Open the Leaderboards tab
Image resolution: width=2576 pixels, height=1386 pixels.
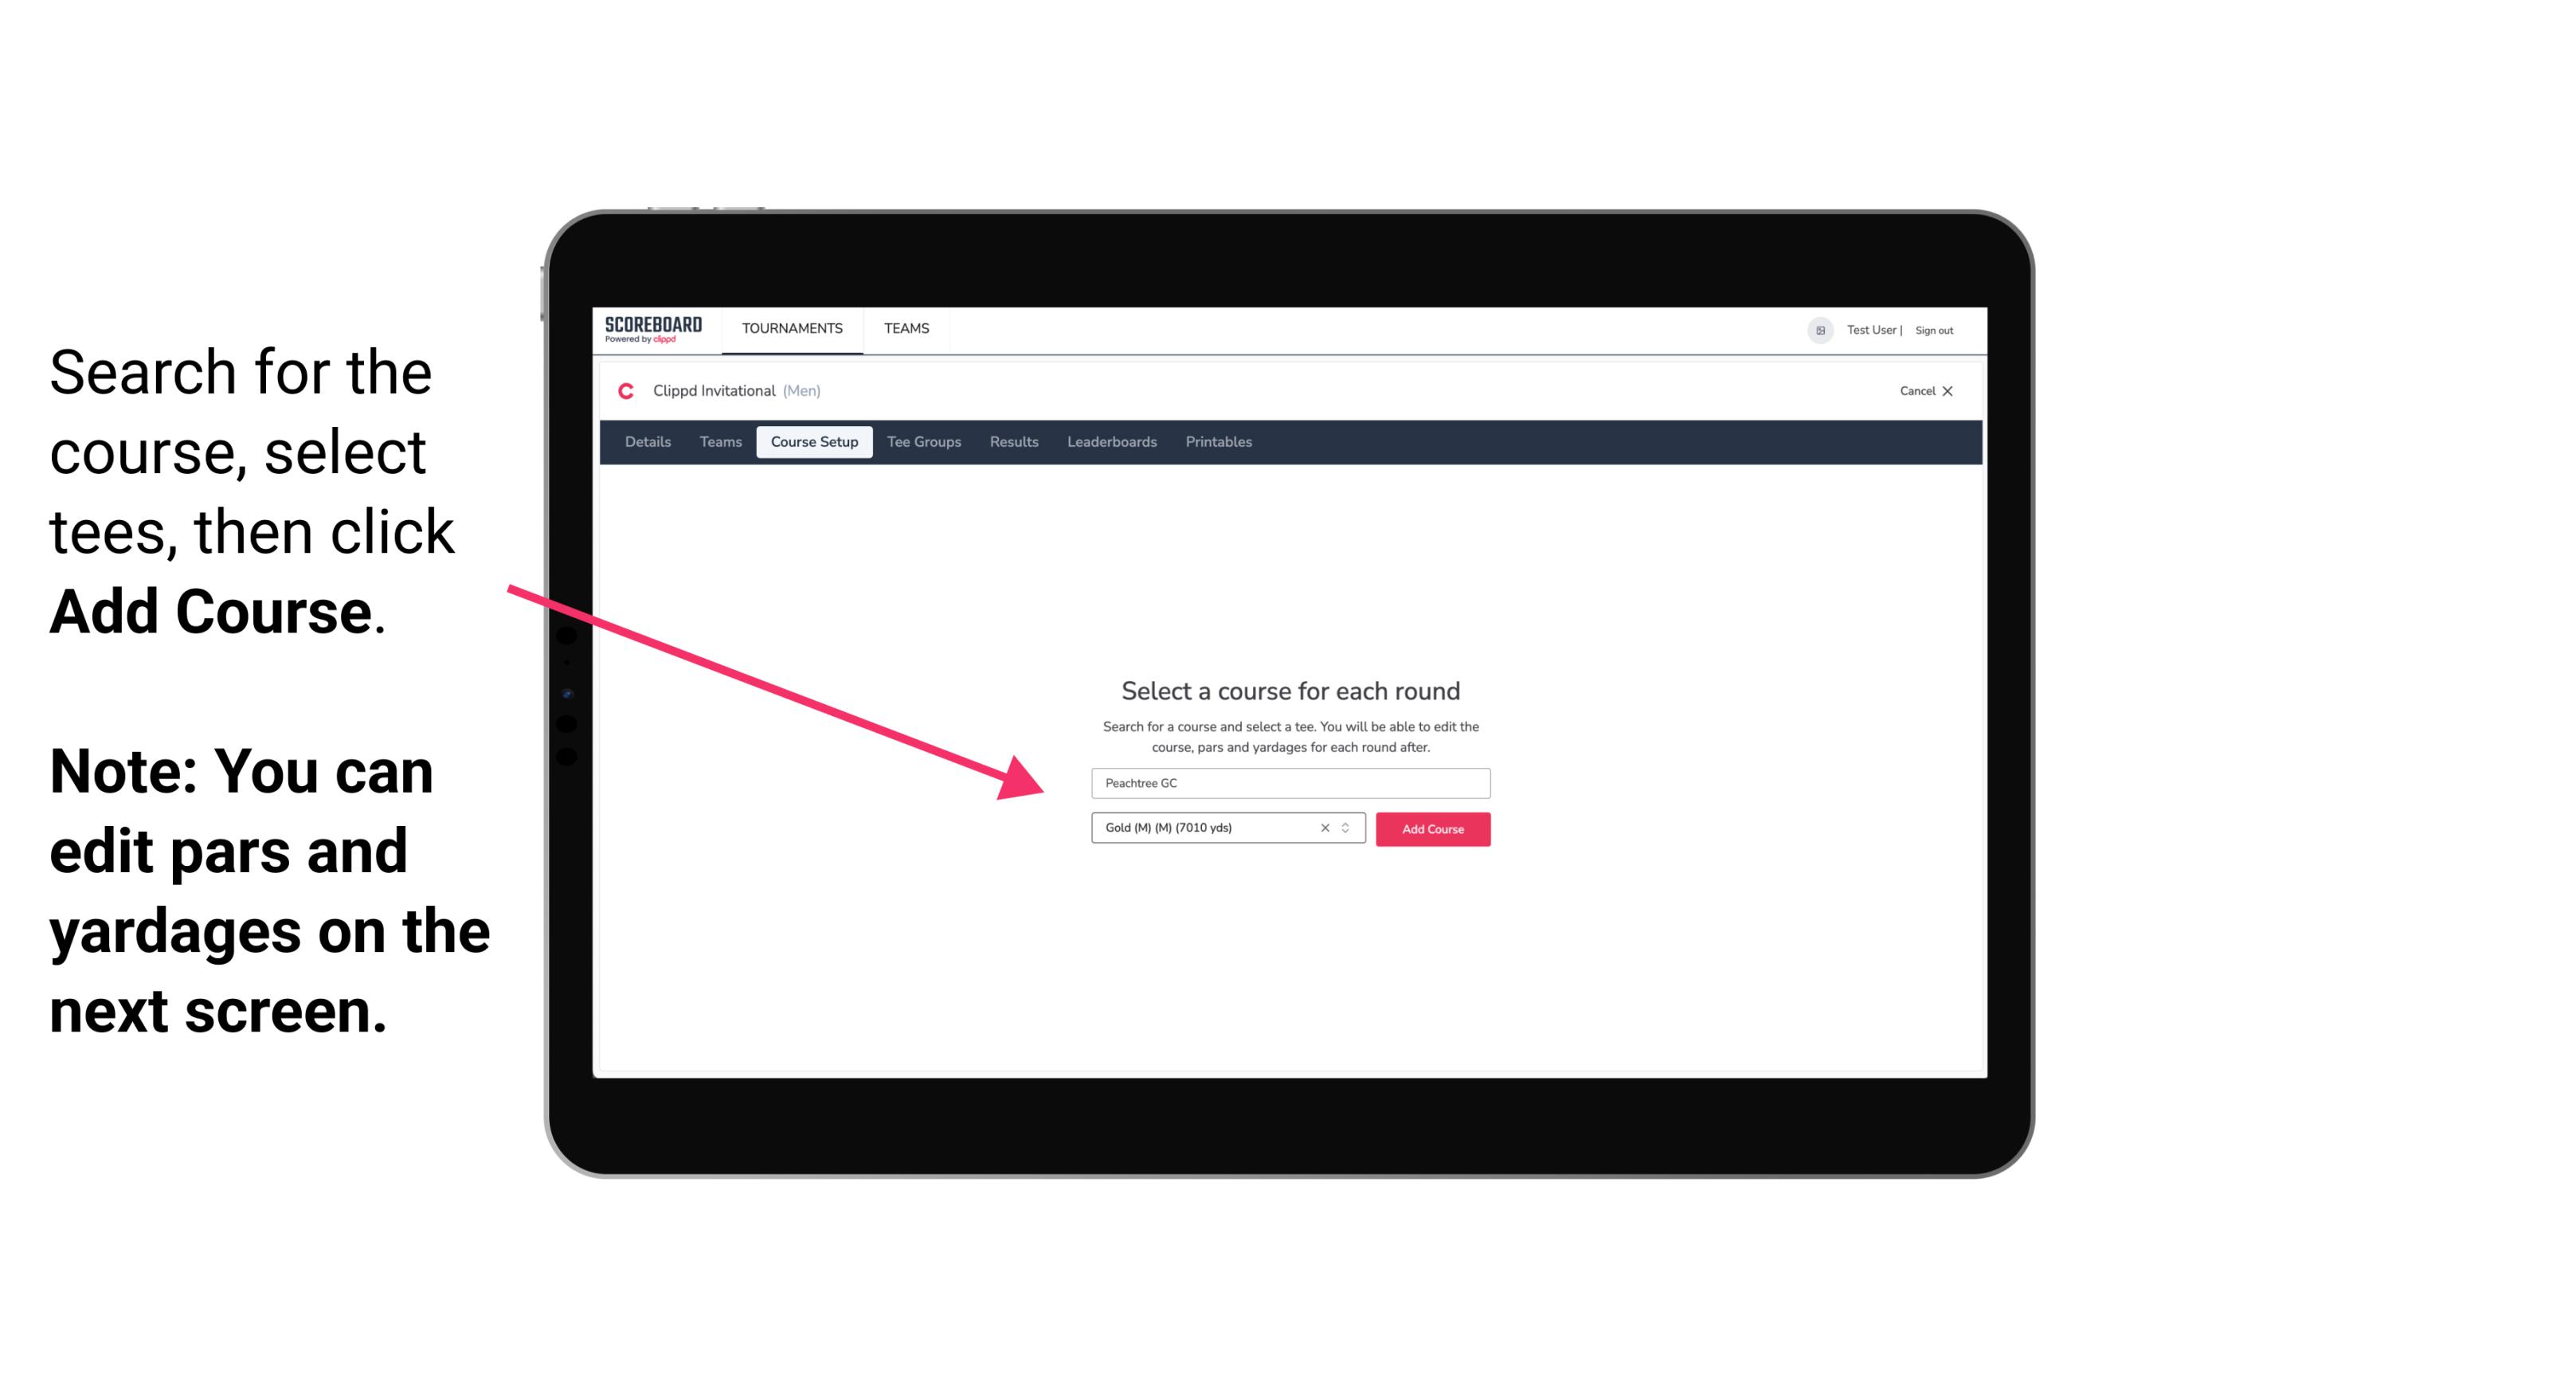(x=1112, y=442)
